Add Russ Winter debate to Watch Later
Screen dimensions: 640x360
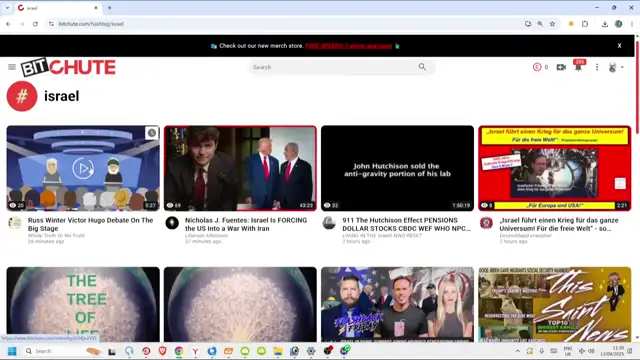click(x=151, y=133)
